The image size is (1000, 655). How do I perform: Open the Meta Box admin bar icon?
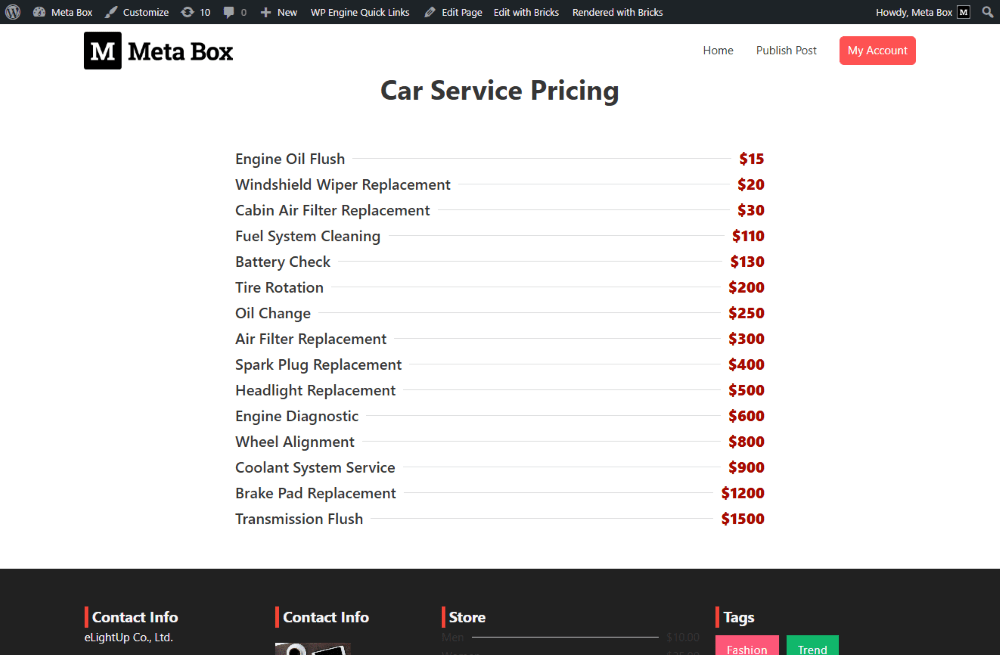(62, 11)
